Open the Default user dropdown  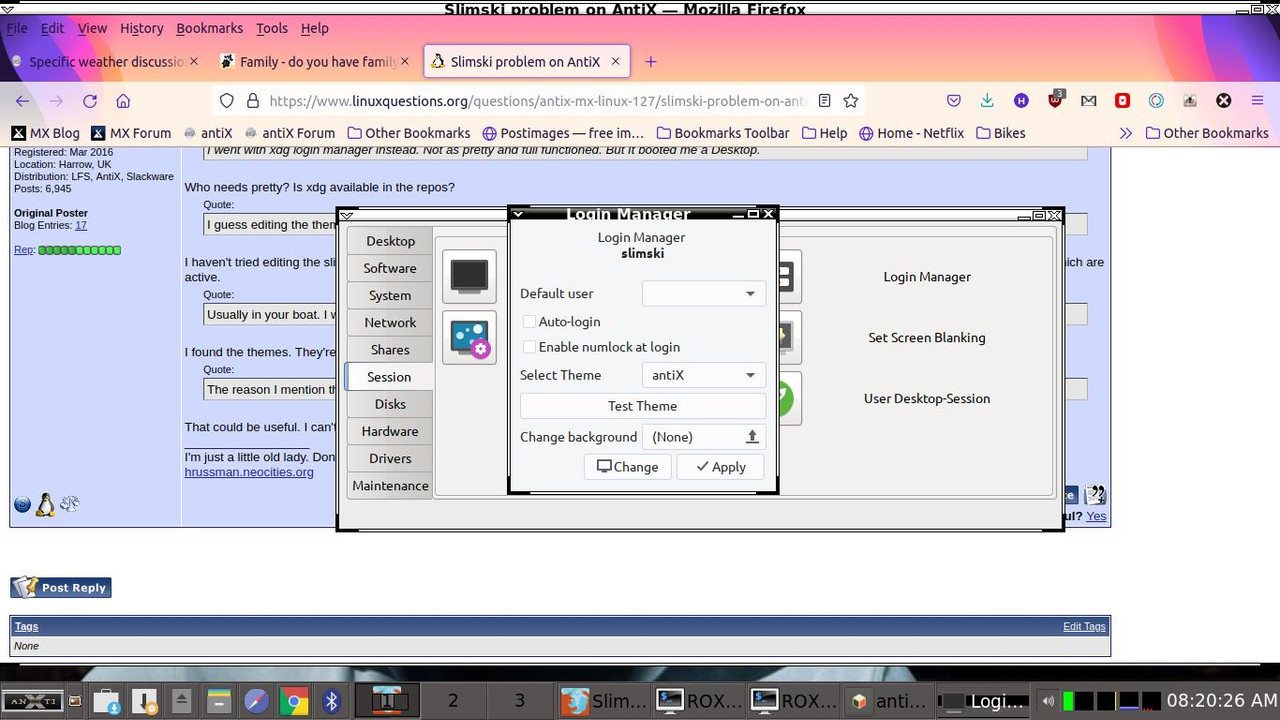703,294
